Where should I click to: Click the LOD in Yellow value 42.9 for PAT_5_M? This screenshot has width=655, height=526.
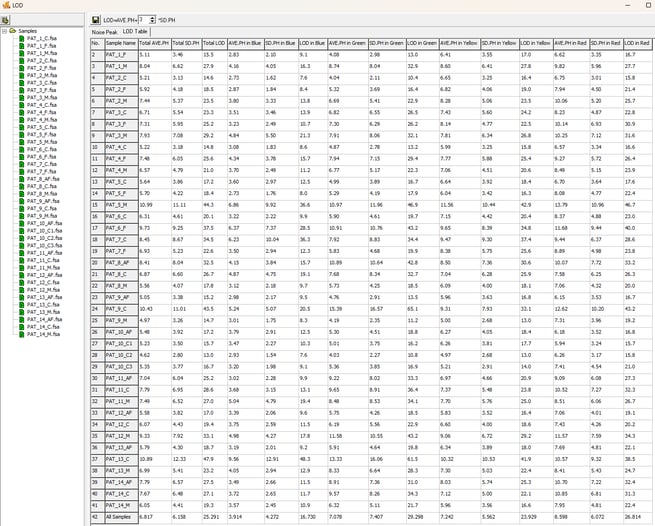pos(536,205)
